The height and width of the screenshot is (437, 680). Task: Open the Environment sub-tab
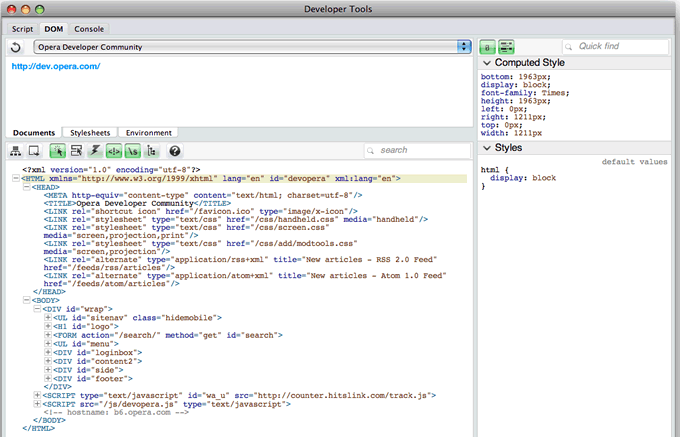[x=149, y=133]
